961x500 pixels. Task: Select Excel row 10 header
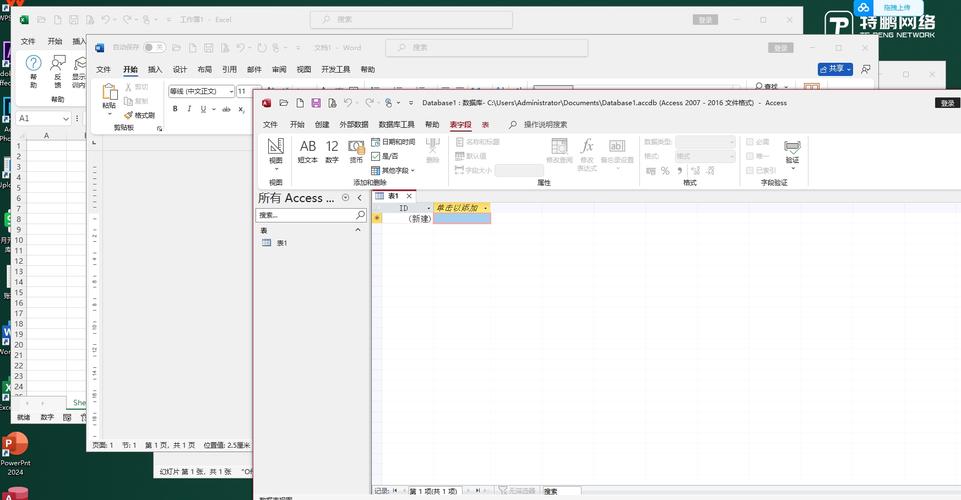pyautogui.click(x=18, y=240)
